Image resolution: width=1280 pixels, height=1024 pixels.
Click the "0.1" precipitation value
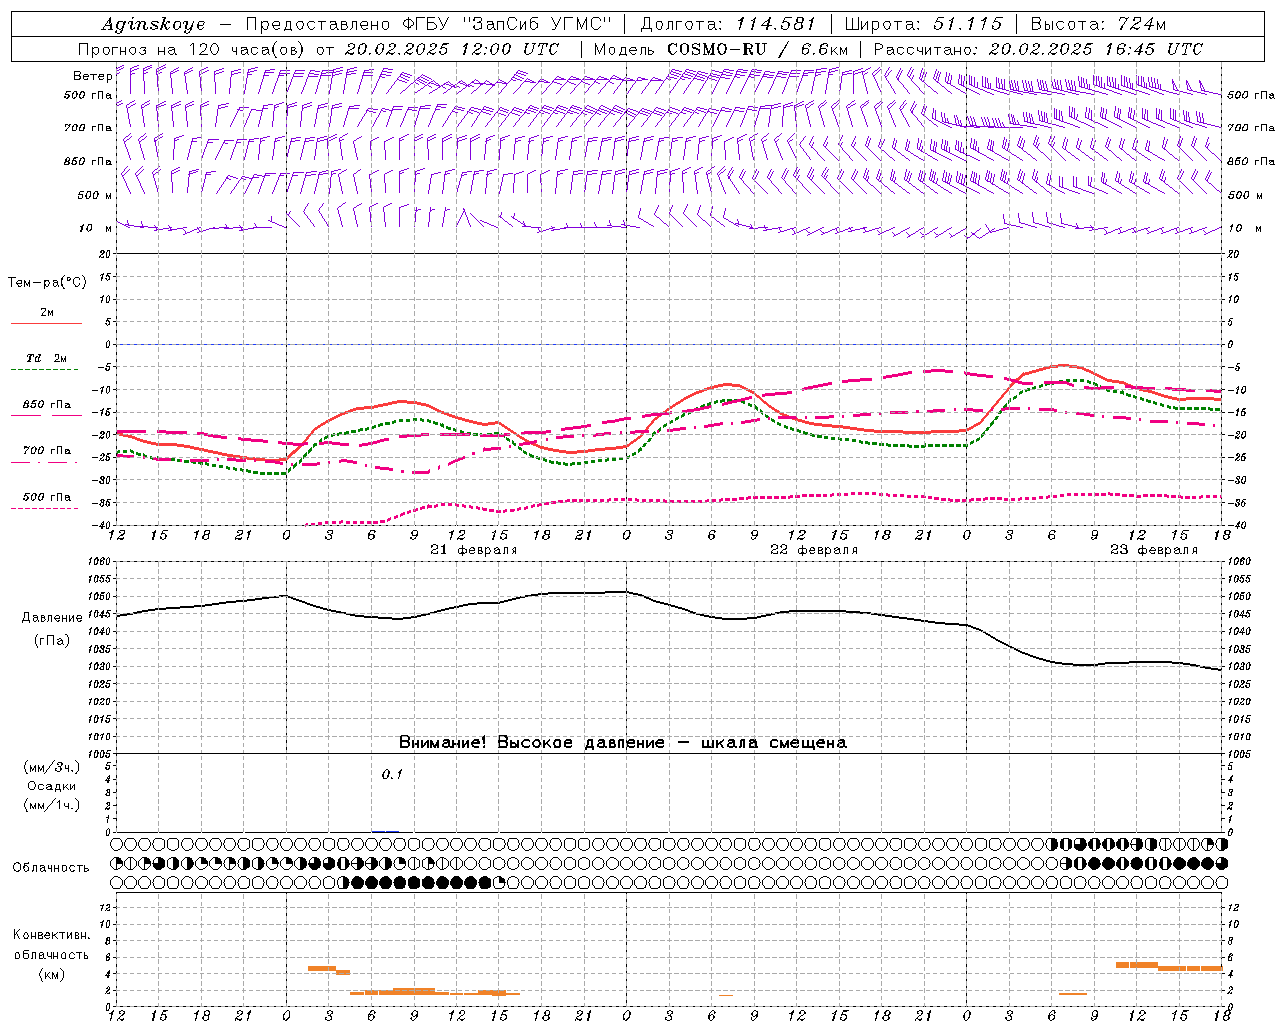coord(392,774)
